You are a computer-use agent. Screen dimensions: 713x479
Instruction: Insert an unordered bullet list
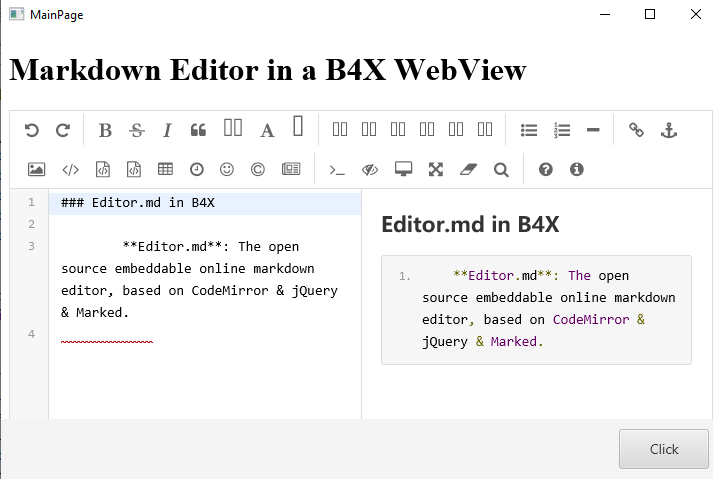pos(529,131)
